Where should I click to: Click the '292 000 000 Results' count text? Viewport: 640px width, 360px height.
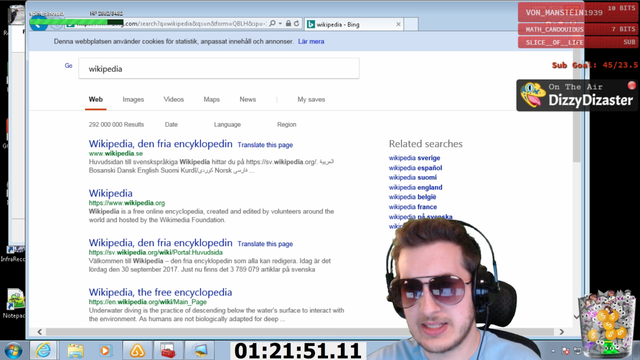pyautogui.click(x=116, y=124)
